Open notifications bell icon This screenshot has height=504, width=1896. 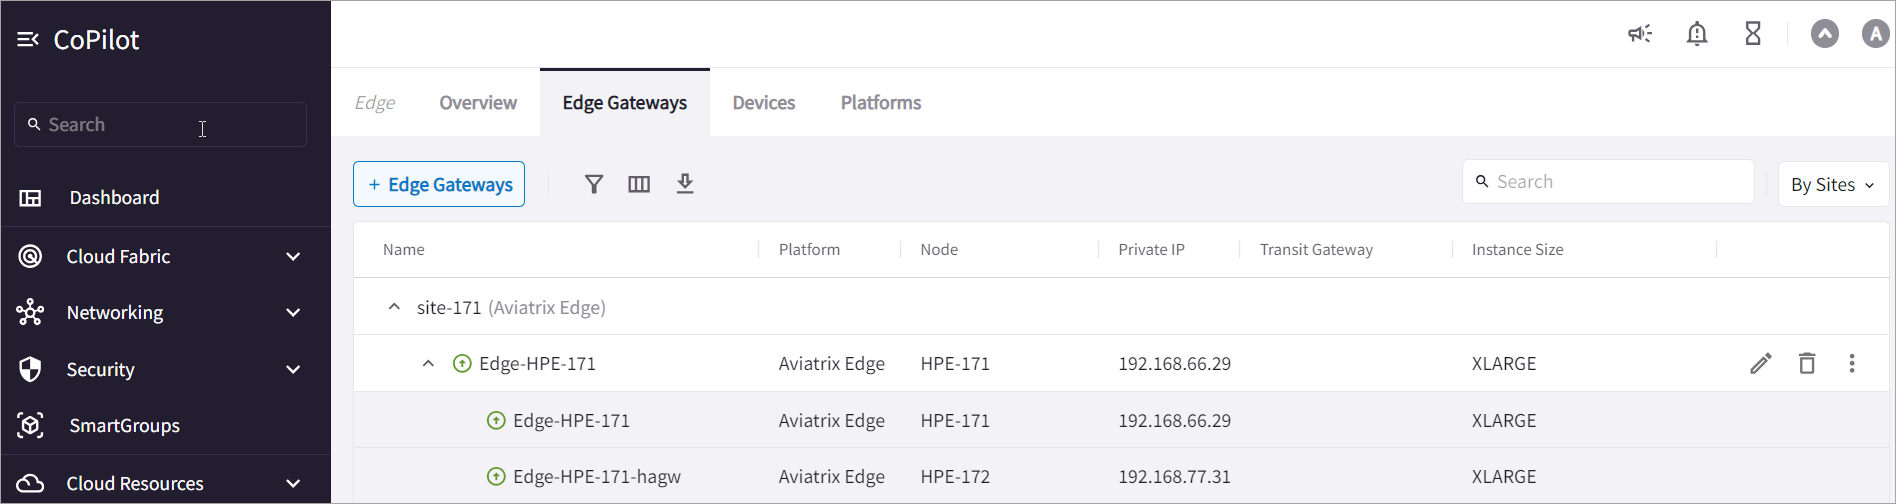(1697, 34)
